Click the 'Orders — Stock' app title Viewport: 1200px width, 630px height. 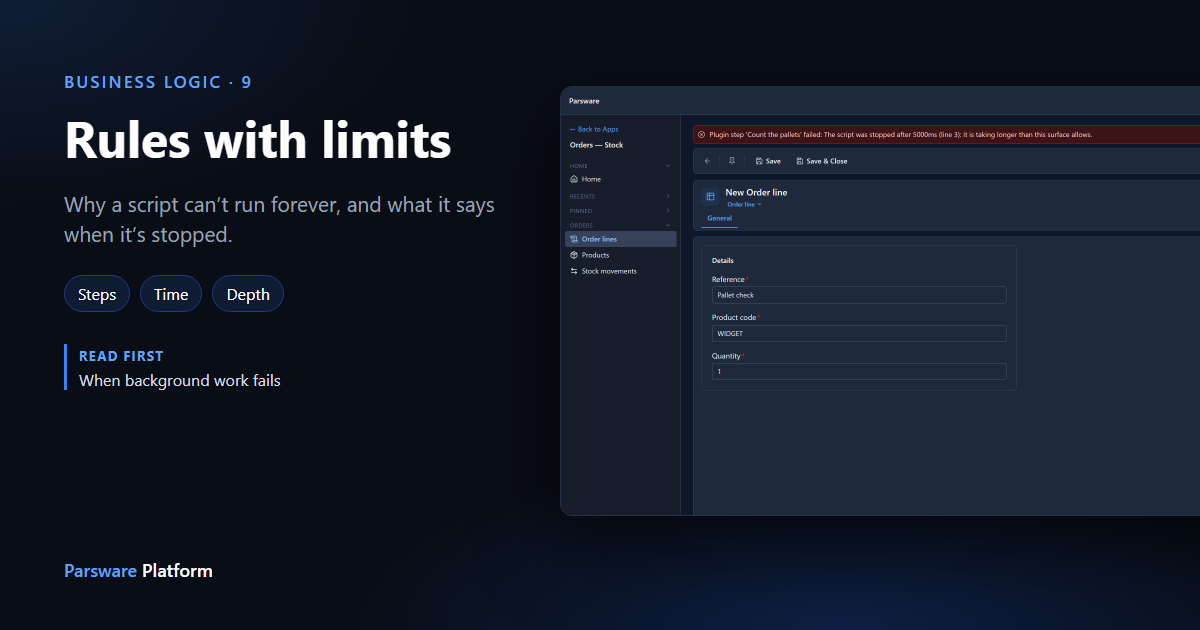point(596,145)
